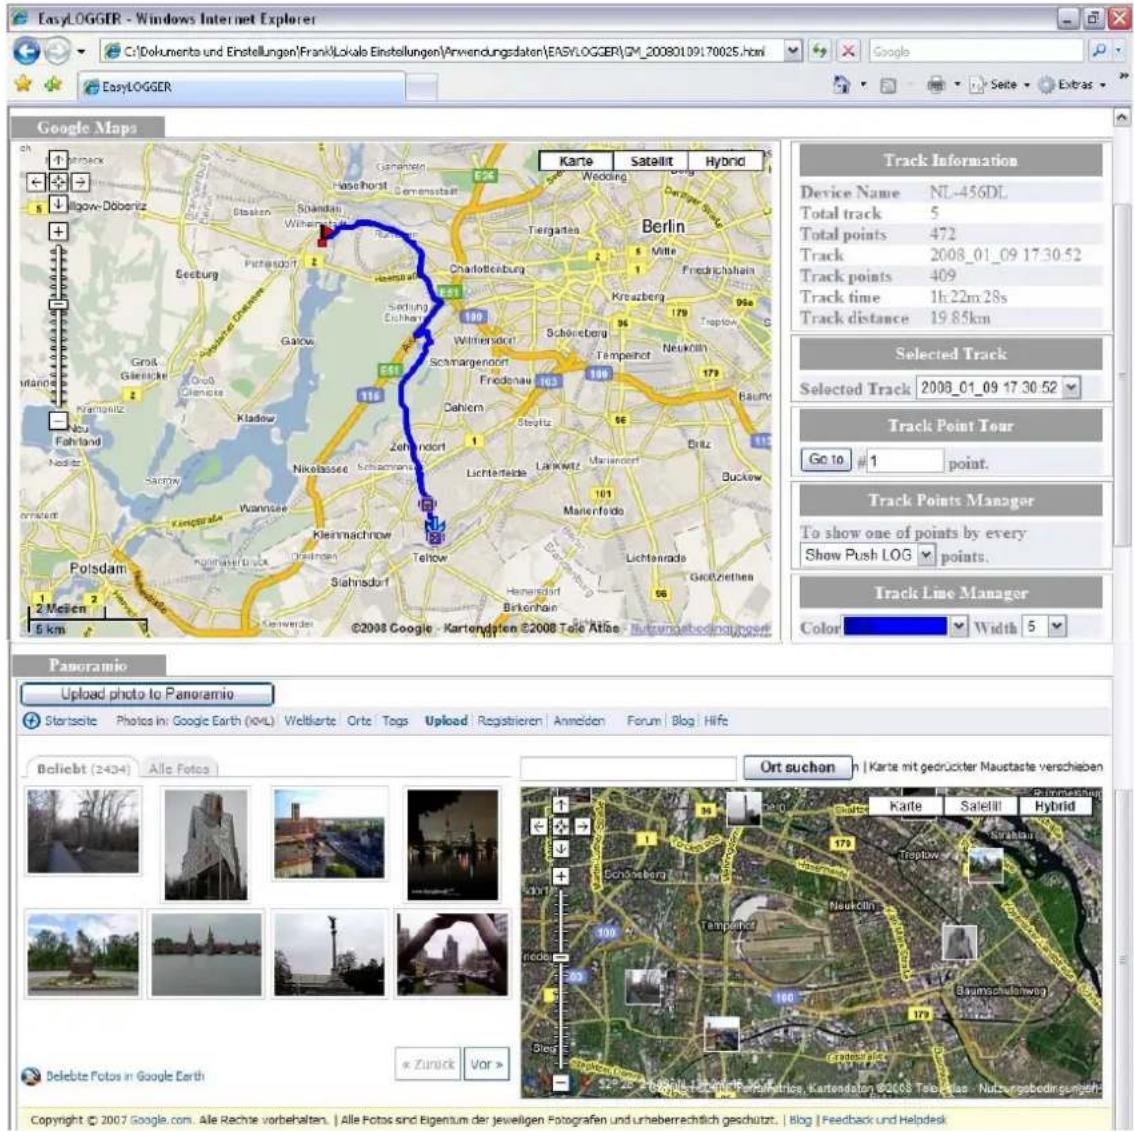Click the blue track color swatch
Image resolution: width=1134 pixels, height=1131 pixels.
[895, 626]
